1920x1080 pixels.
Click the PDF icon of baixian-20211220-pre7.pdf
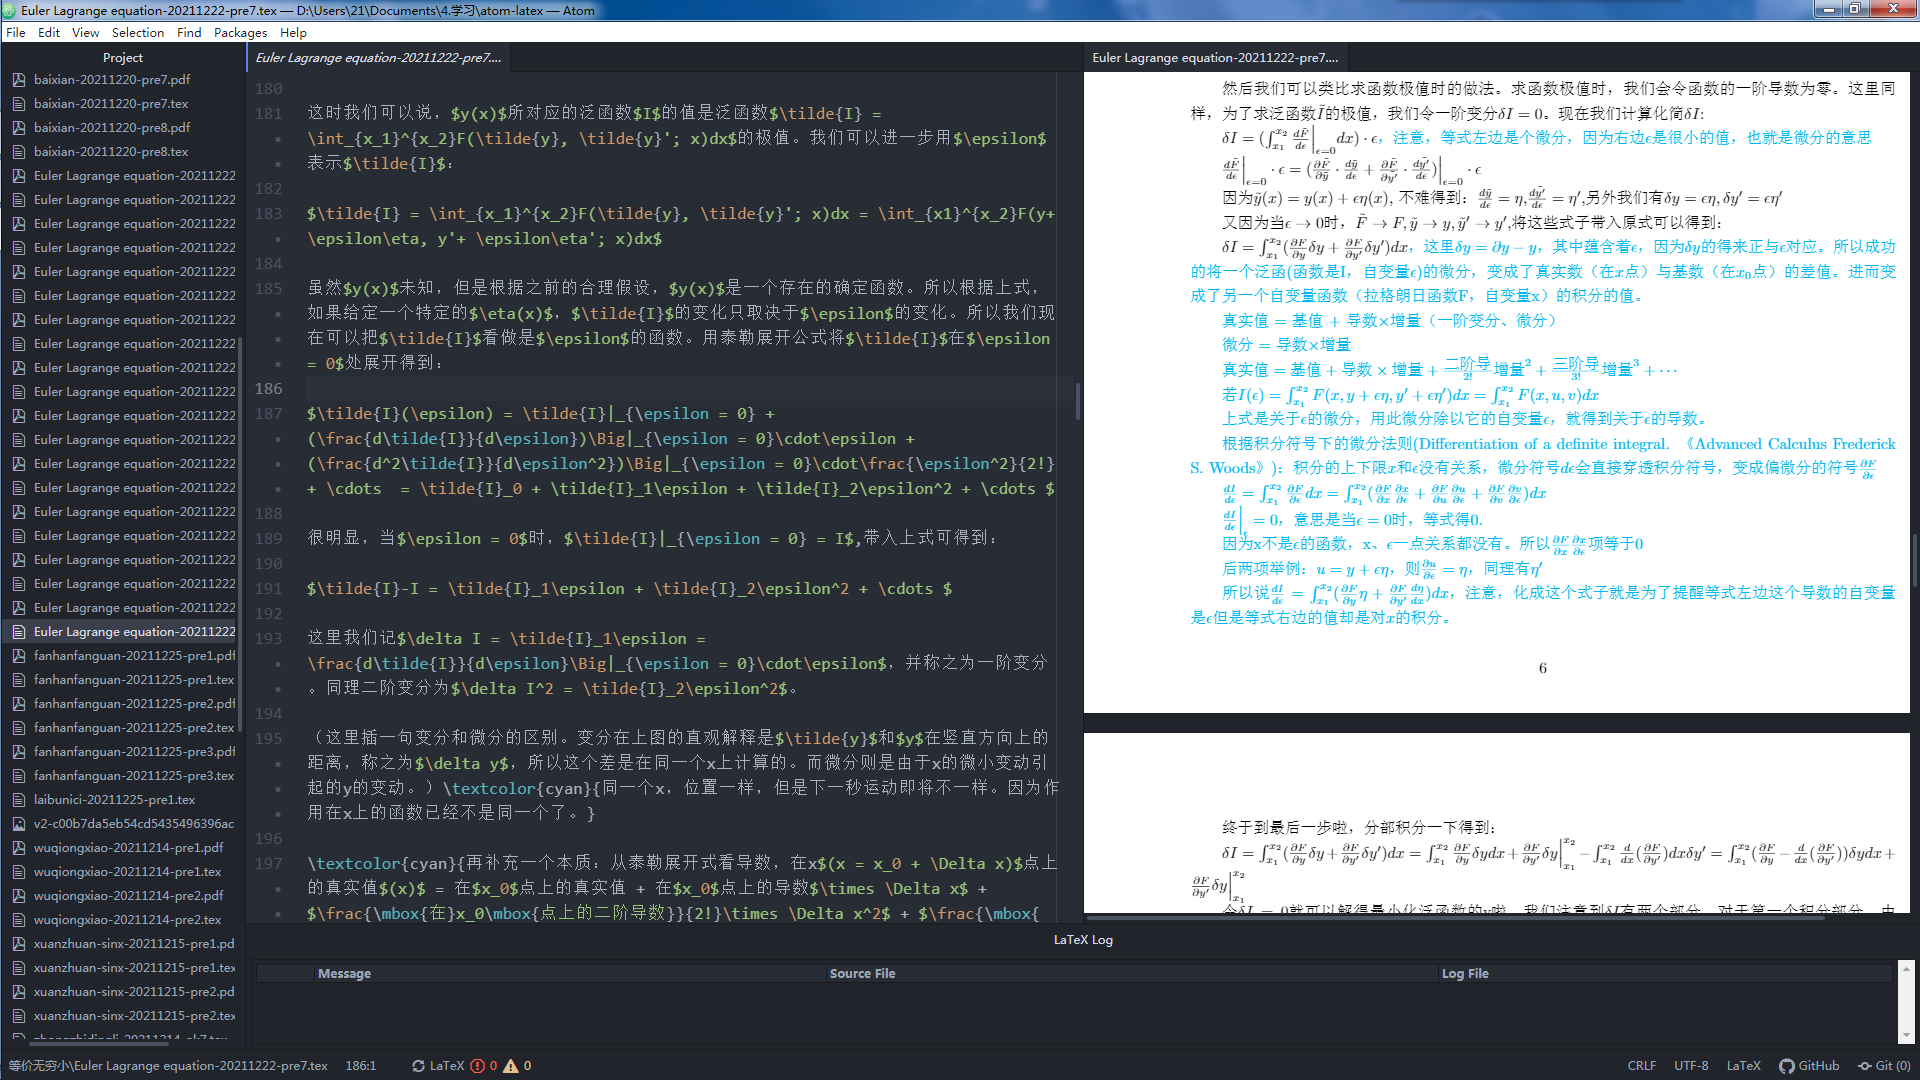(18, 80)
